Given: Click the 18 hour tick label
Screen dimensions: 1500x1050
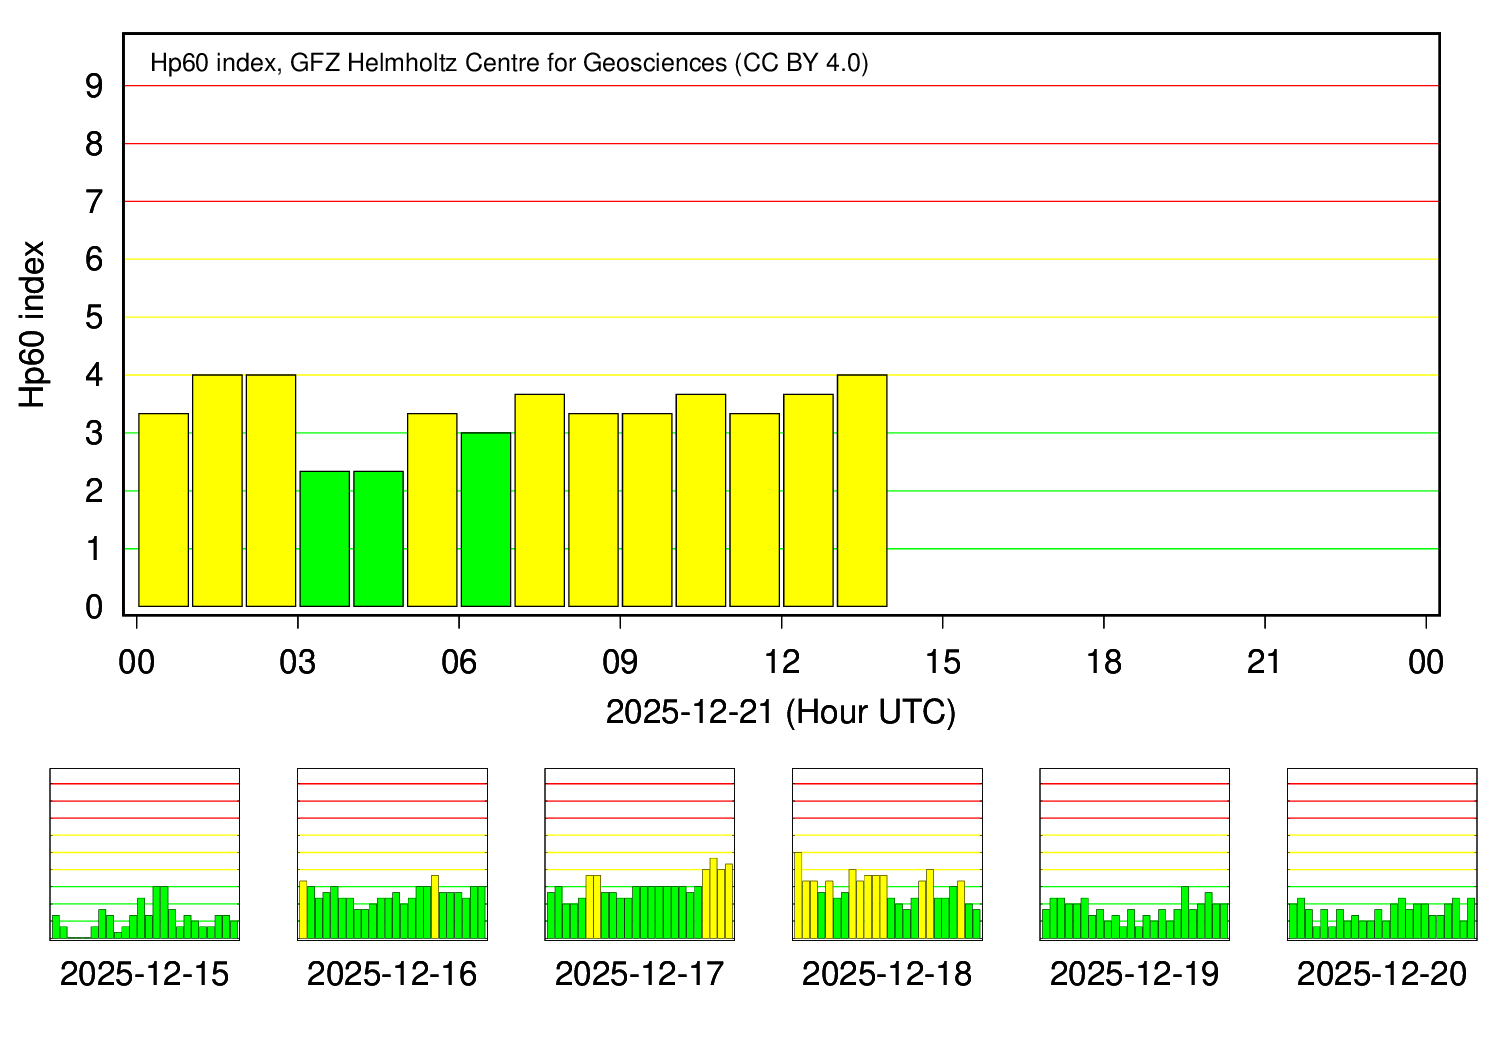Looking at the screenshot, I should click(x=1103, y=662).
